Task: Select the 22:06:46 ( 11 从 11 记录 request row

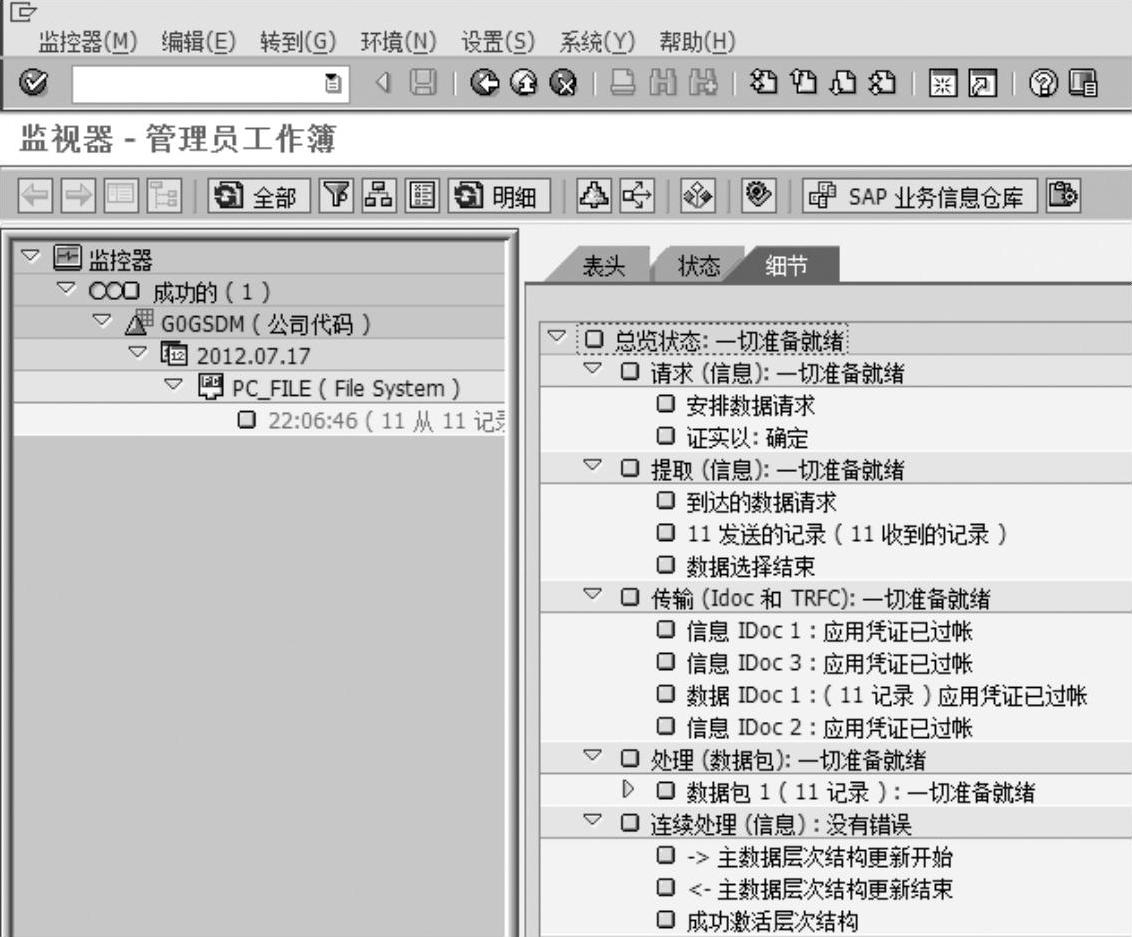Action: pos(258,420)
